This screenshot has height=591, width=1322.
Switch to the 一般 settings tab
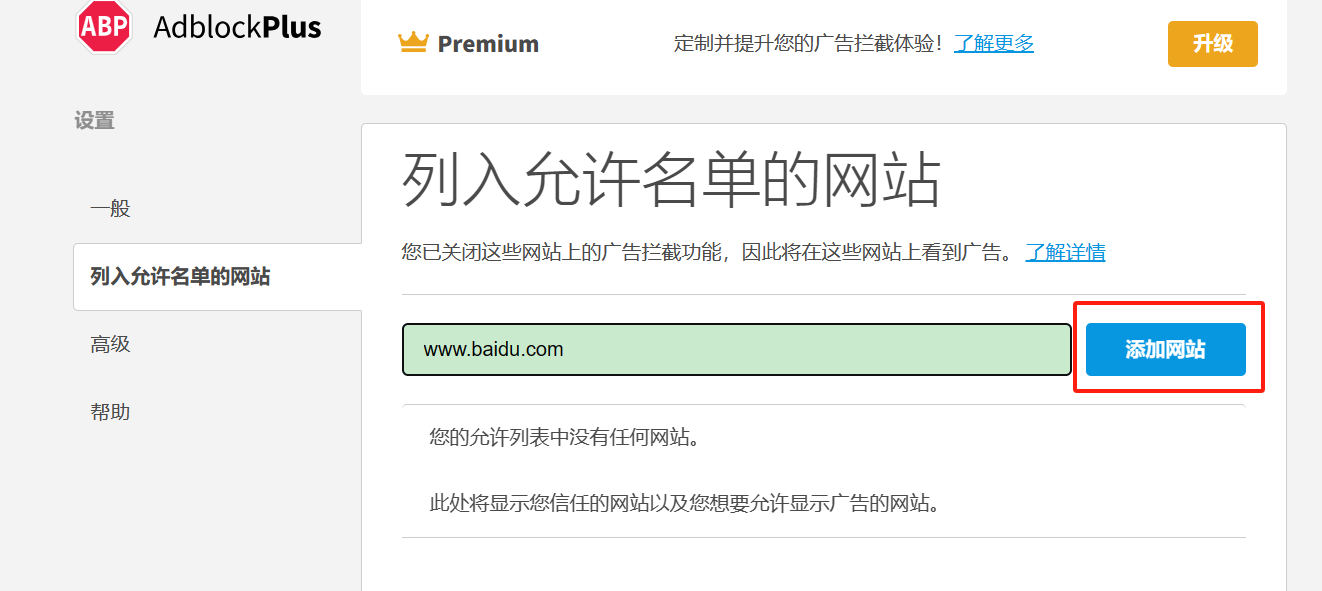110,209
